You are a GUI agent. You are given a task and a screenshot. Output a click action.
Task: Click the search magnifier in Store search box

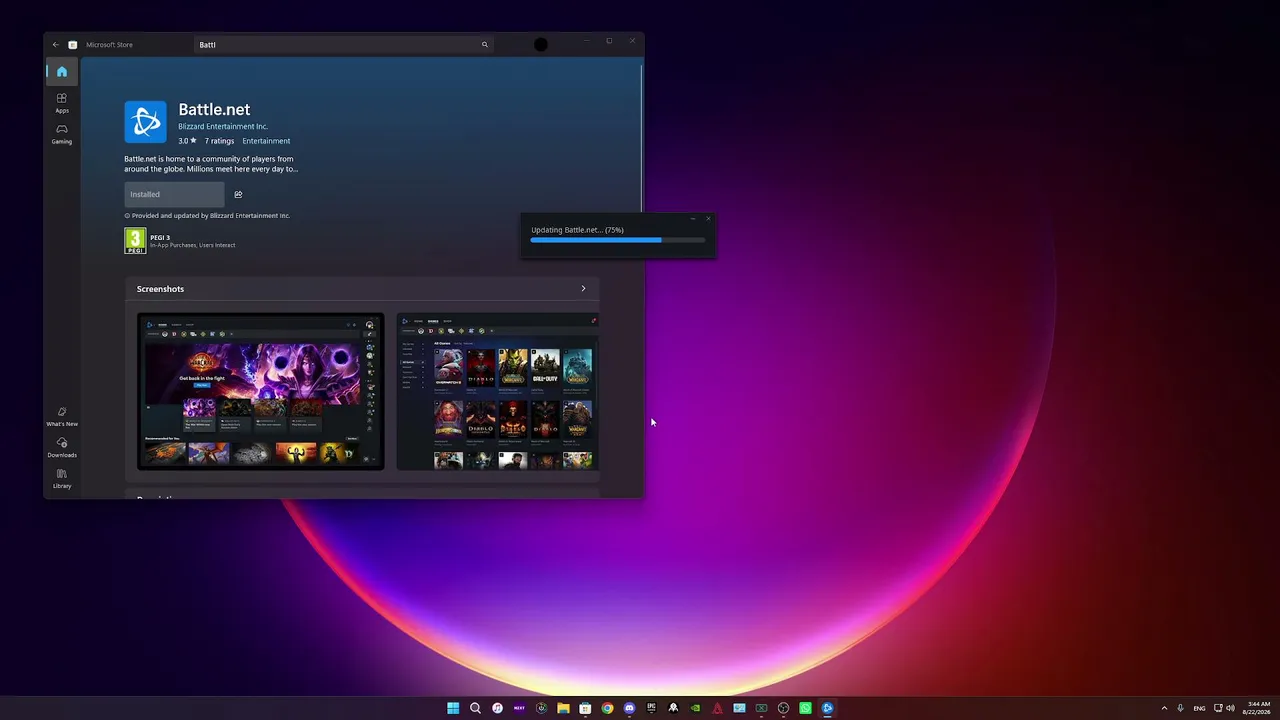[485, 45]
